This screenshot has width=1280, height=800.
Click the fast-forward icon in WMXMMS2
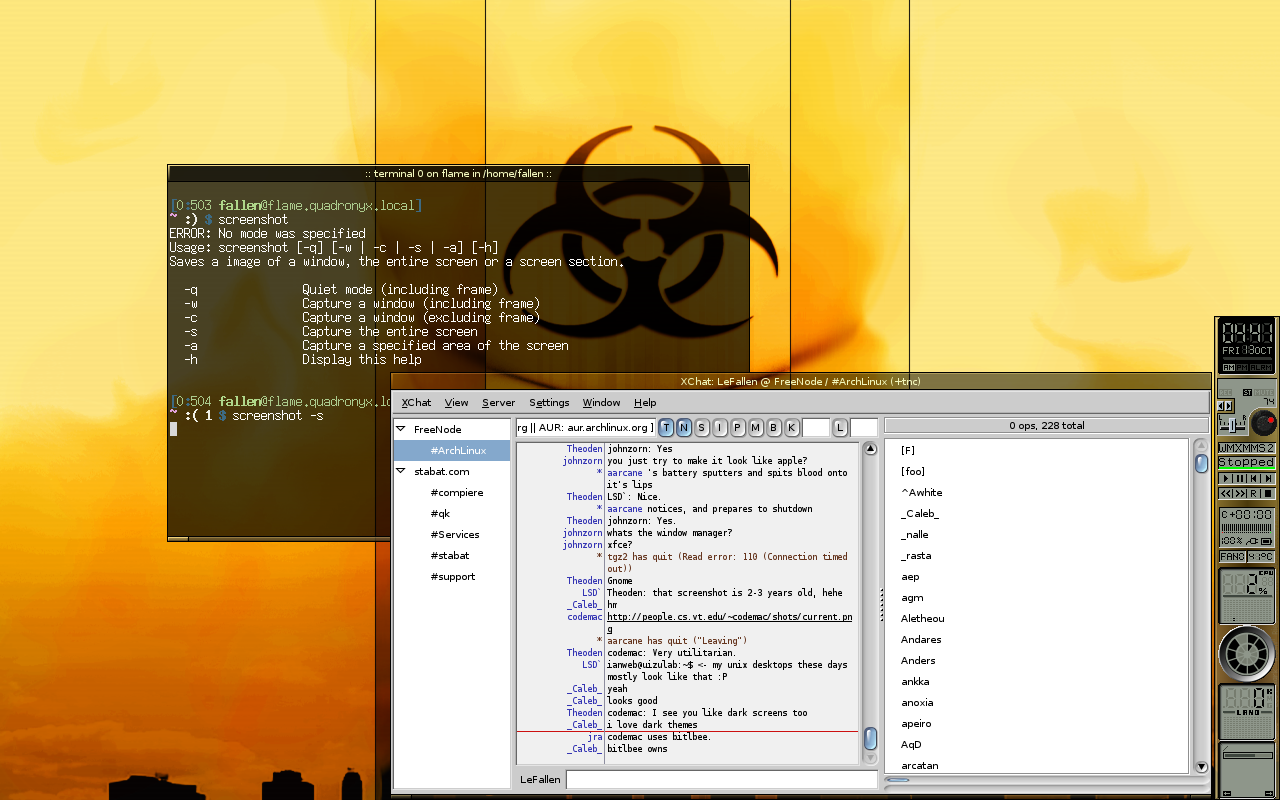[1239, 493]
